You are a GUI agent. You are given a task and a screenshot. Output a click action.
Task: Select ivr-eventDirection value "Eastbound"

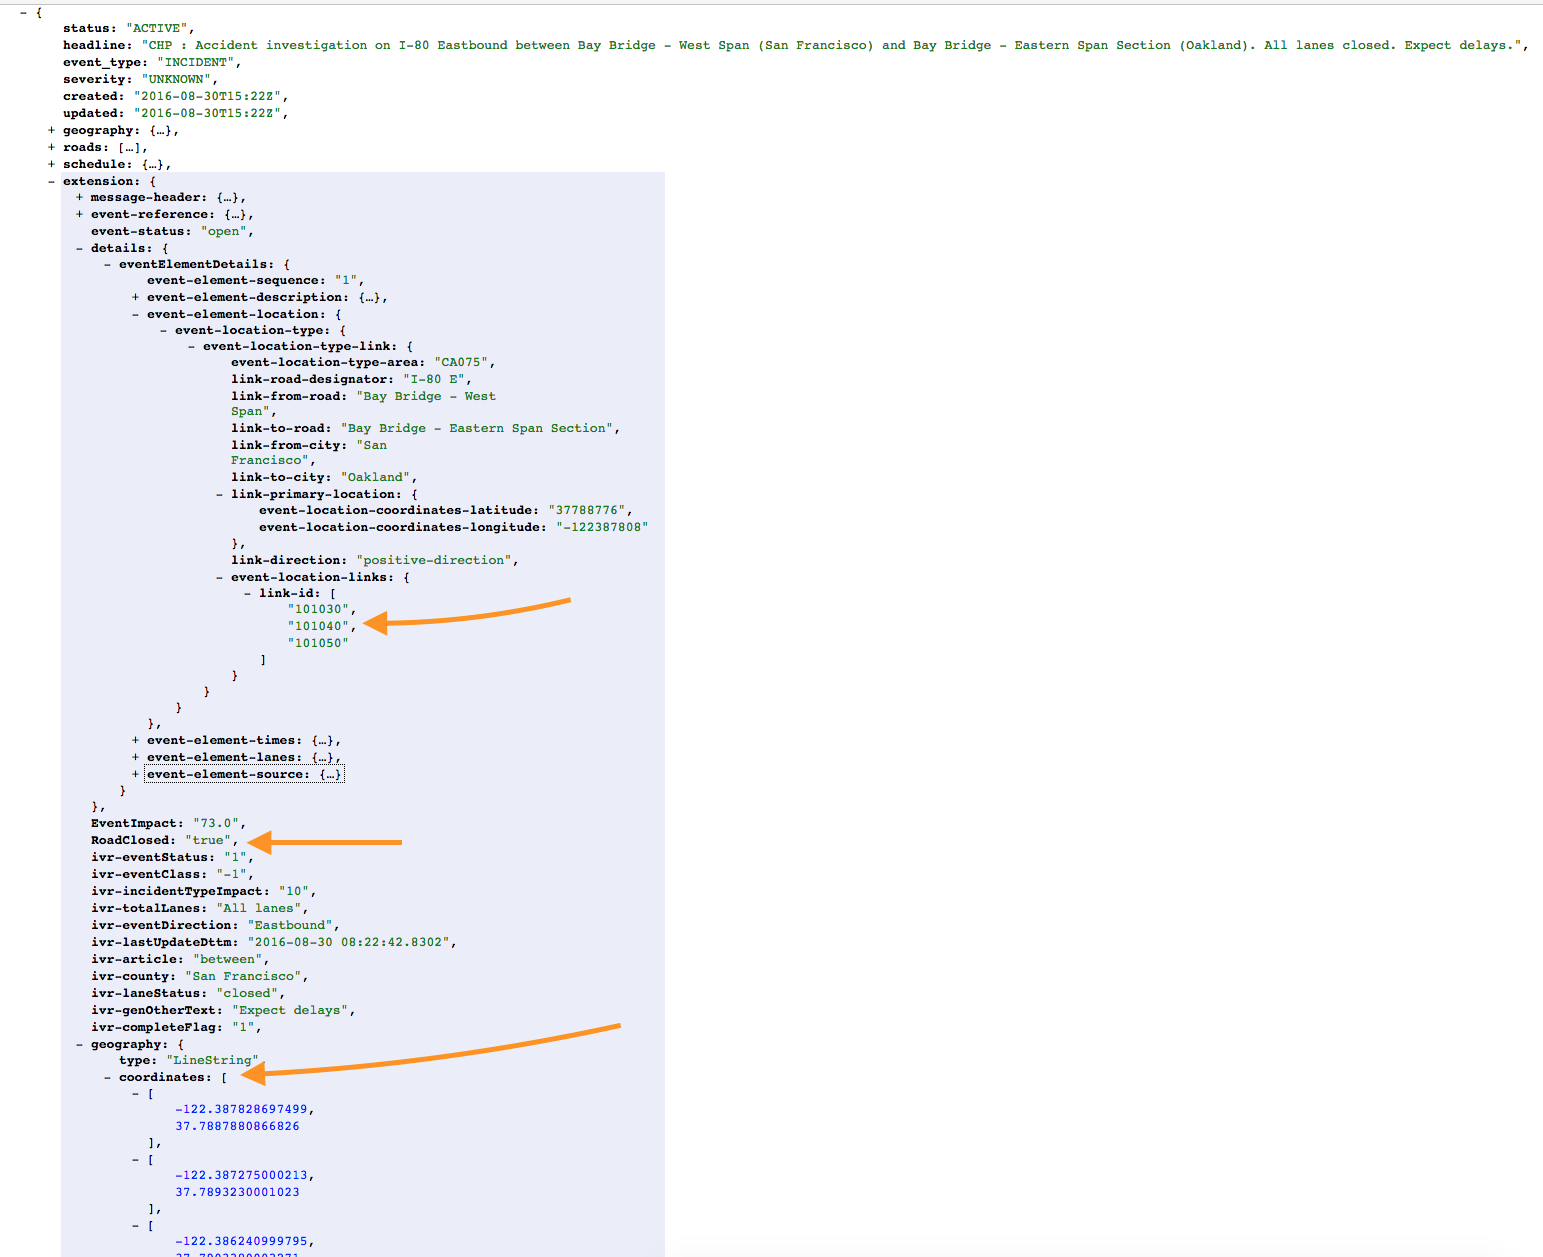tap(290, 926)
